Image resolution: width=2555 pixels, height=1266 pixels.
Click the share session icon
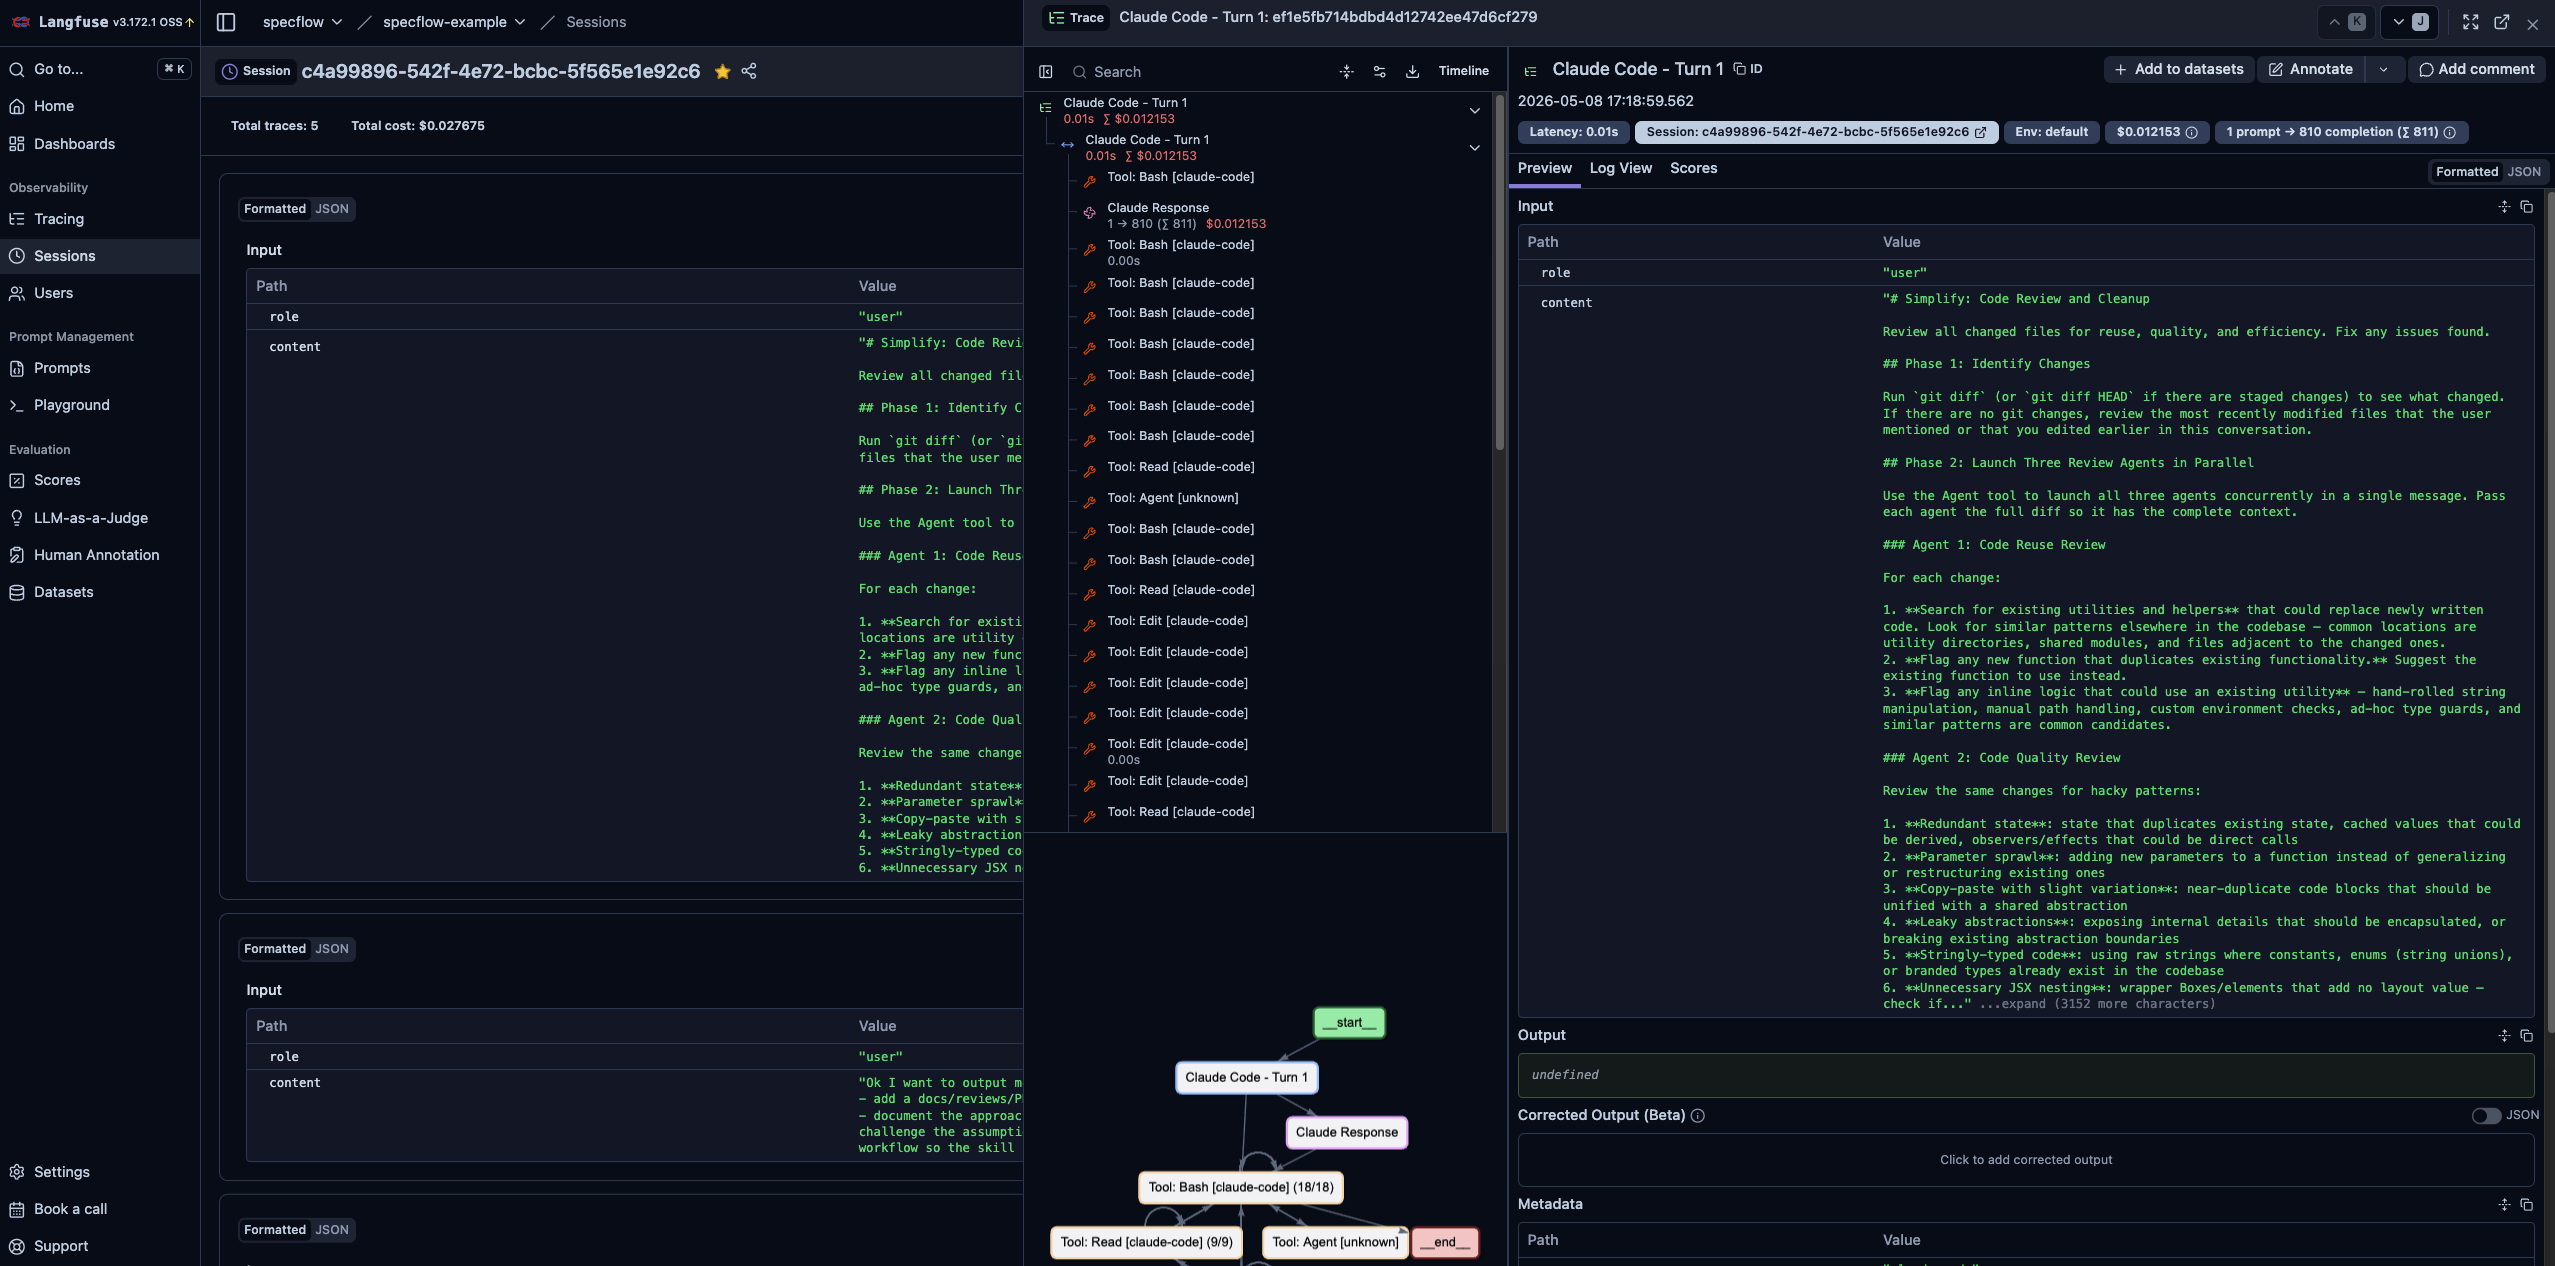pyautogui.click(x=749, y=71)
